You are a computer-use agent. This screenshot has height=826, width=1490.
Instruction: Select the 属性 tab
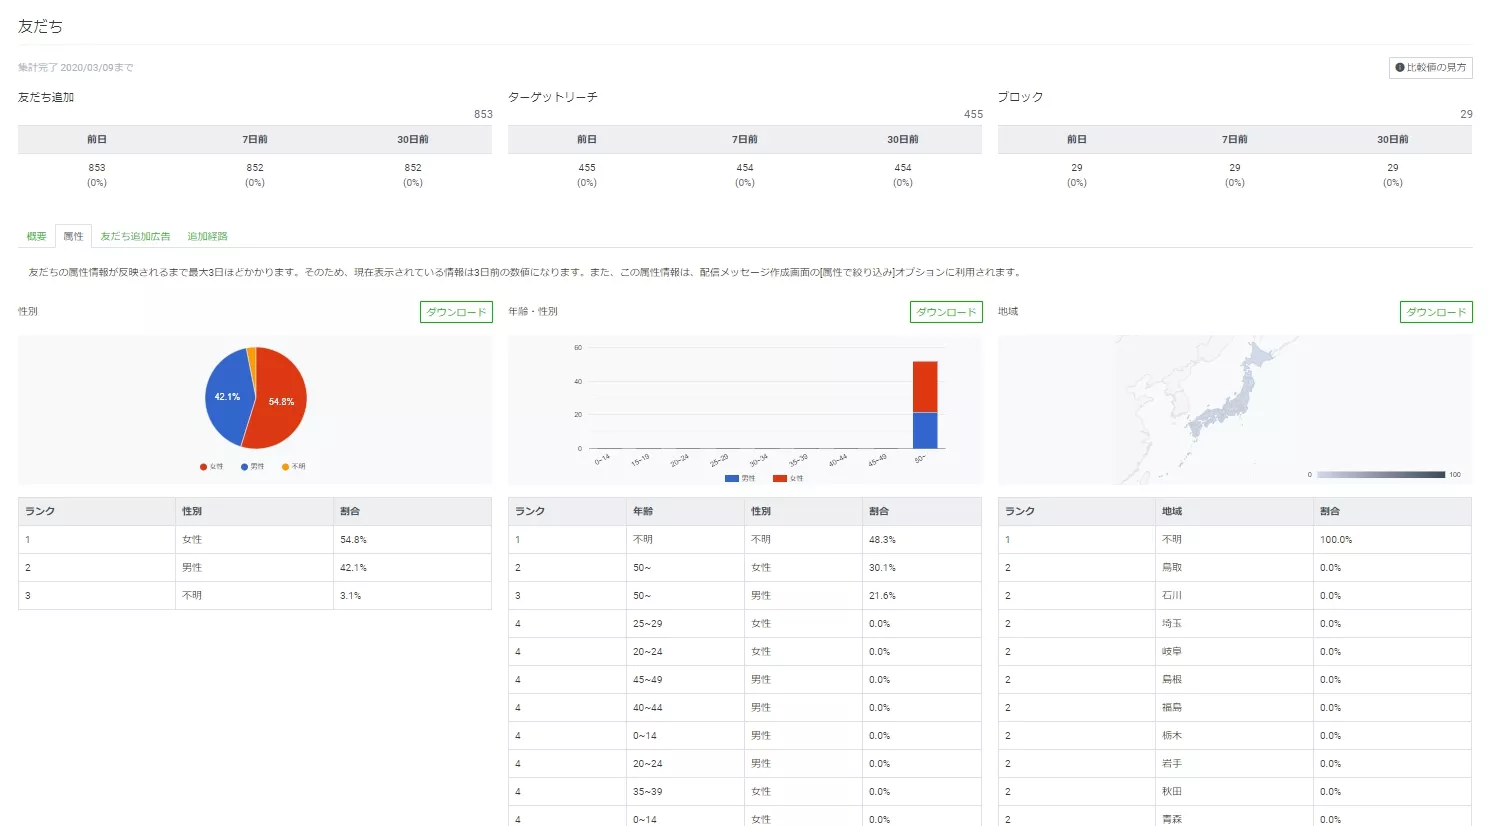click(x=73, y=237)
